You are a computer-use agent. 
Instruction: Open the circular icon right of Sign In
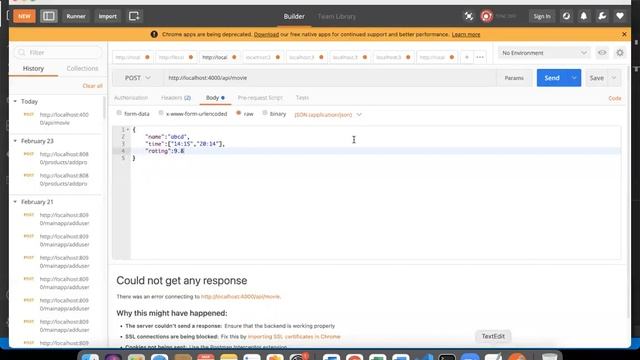(566, 16)
